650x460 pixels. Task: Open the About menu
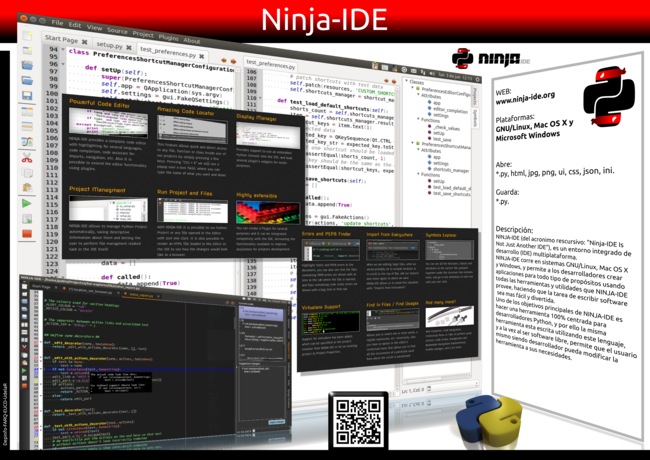coord(192,40)
